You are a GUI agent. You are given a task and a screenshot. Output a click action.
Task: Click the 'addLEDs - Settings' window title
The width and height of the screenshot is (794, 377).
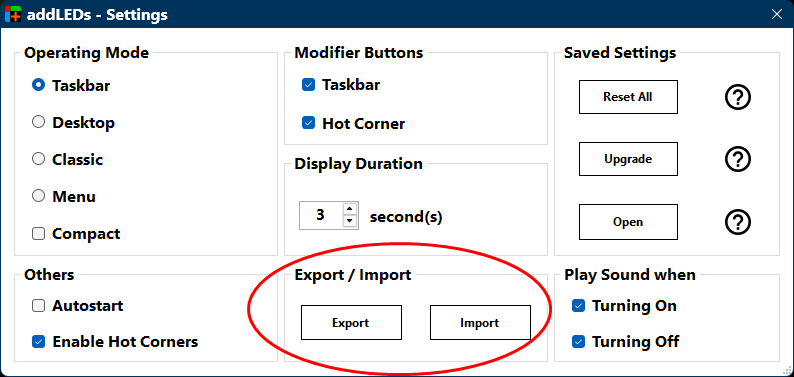[97, 15]
